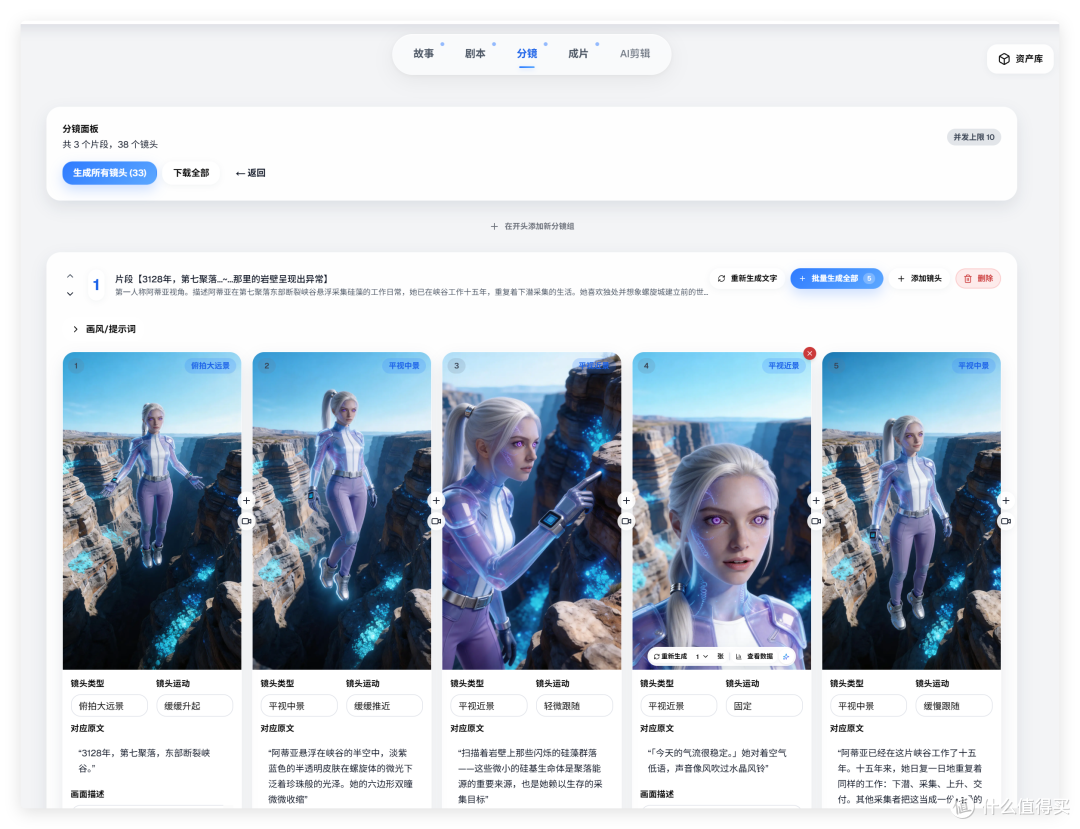This screenshot has width=1080, height=829.
Task: Edit shot 2 镜头运动 field 缓缓推近
Action: point(384,706)
